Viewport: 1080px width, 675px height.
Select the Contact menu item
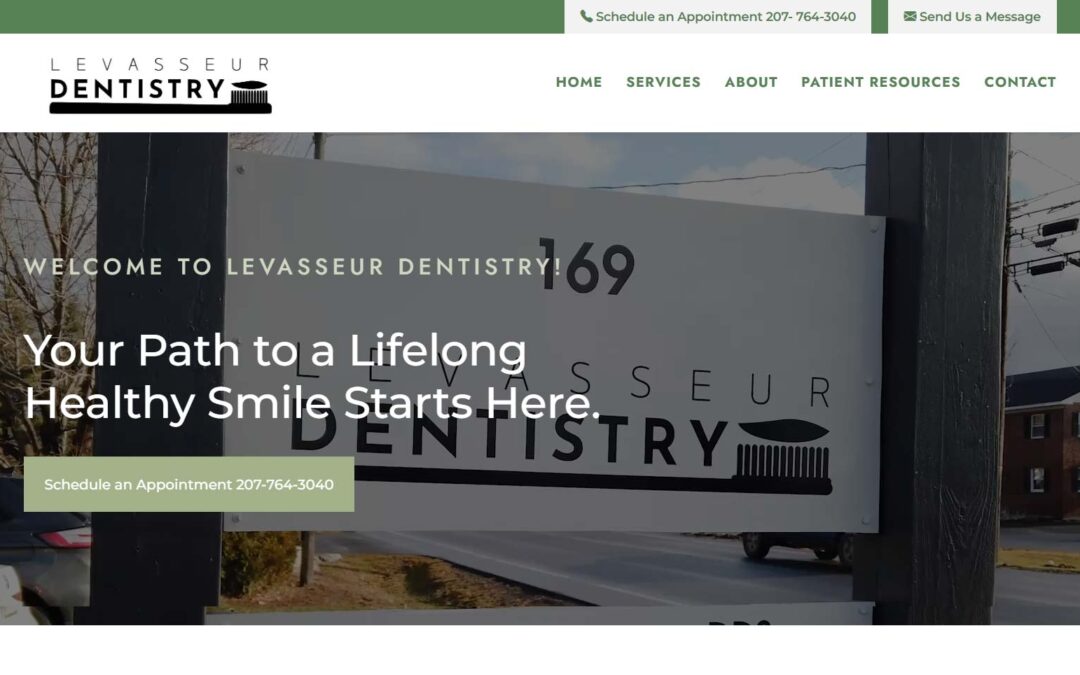tap(1020, 82)
